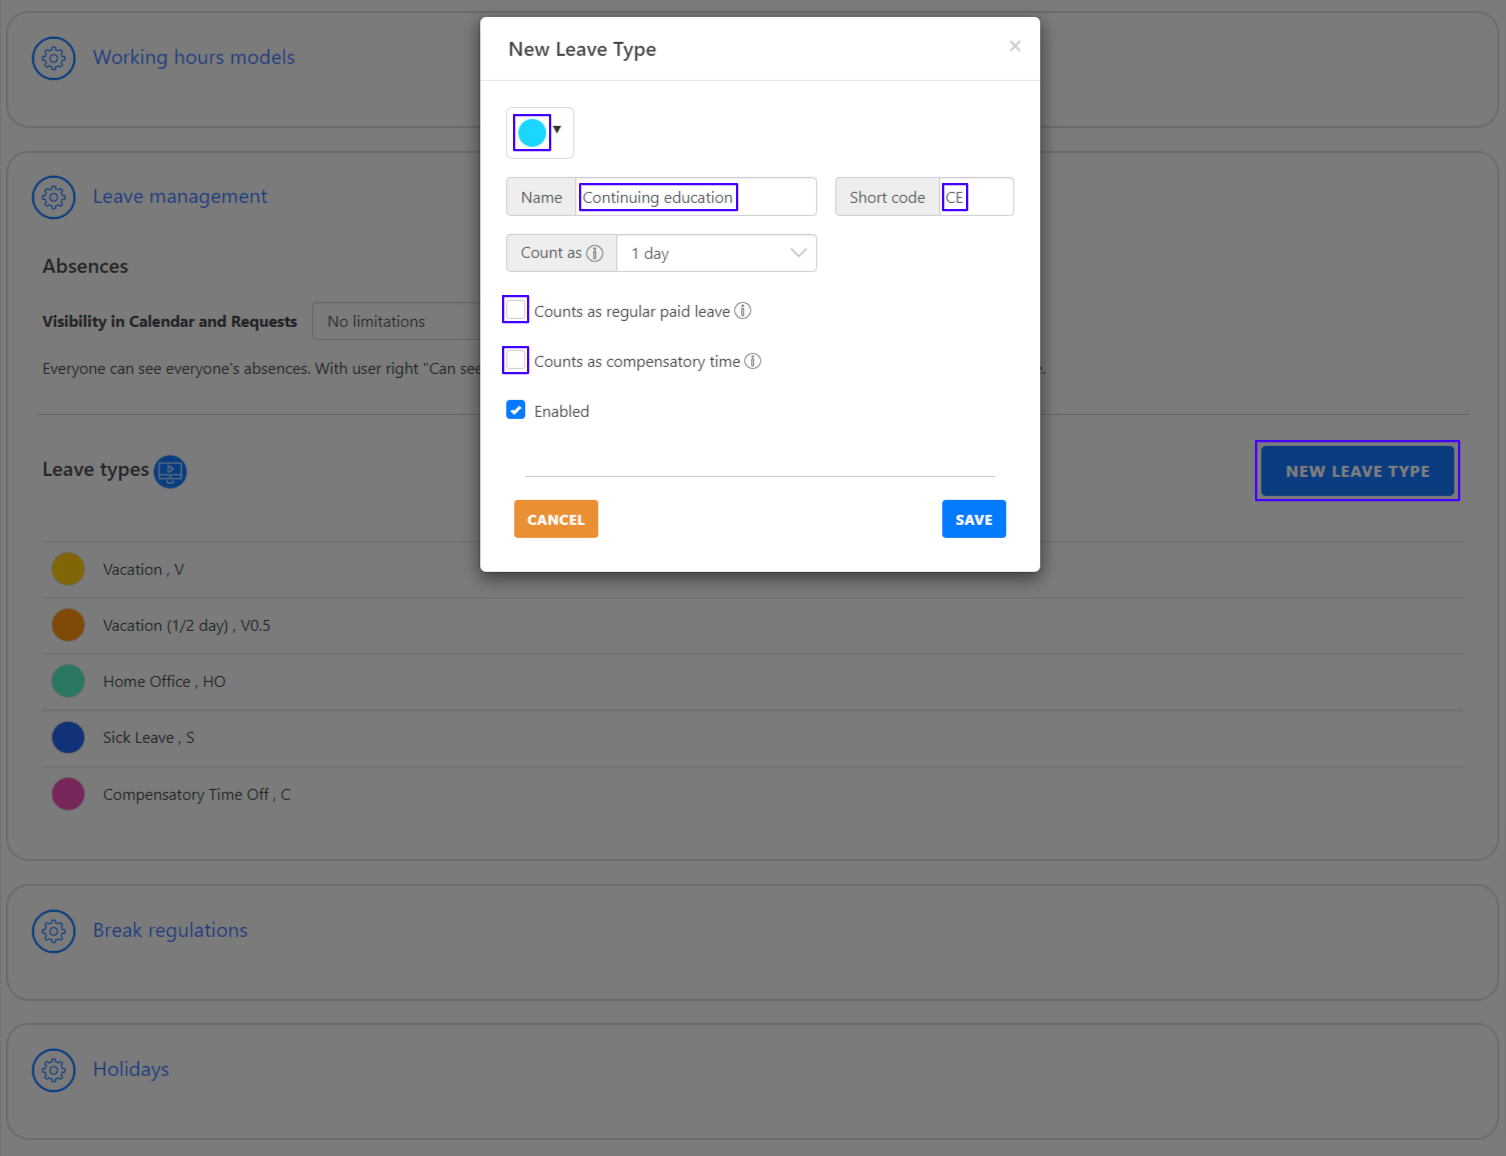Click the tutorial monitor icon next to Leave types
The width and height of the screenshot is (1506, 1156).
(169, 471)
